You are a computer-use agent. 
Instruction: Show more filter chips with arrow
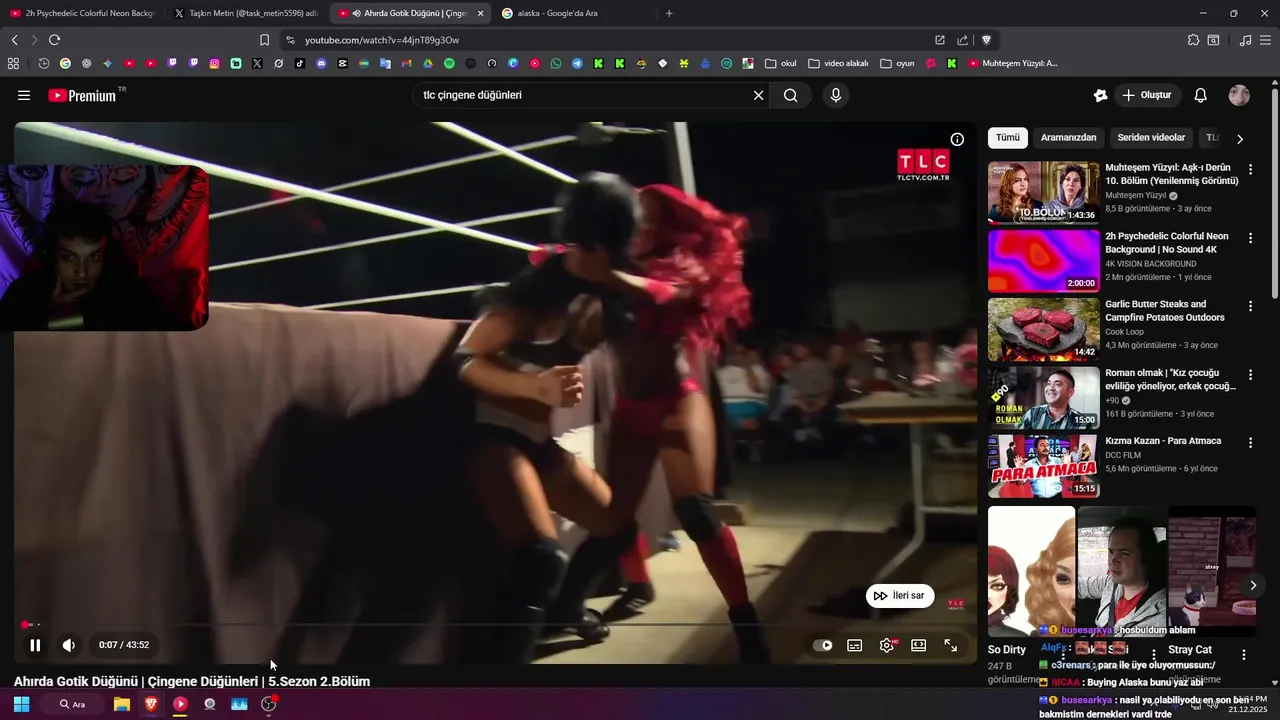pos(1240,139)
